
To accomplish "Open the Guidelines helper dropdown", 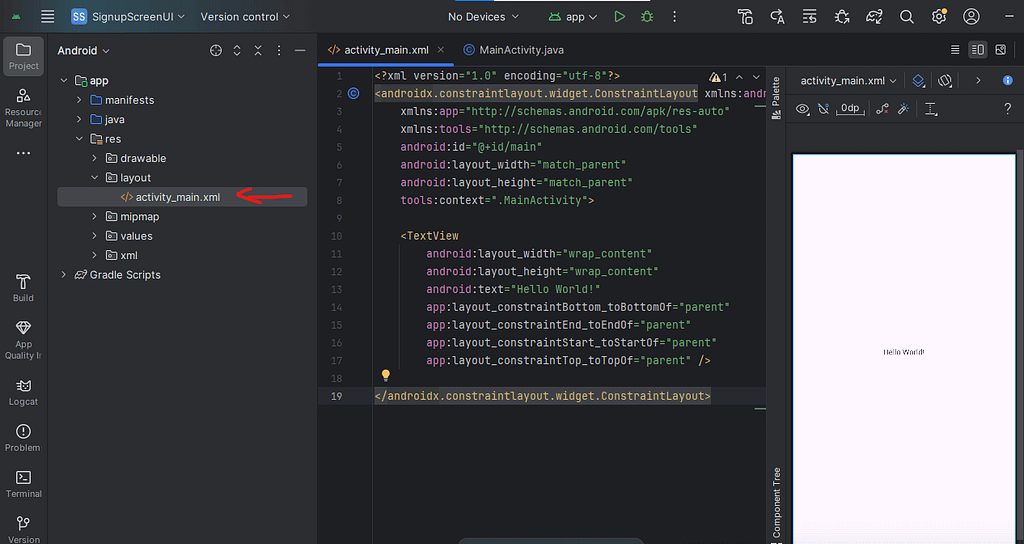I will point(931,109).
